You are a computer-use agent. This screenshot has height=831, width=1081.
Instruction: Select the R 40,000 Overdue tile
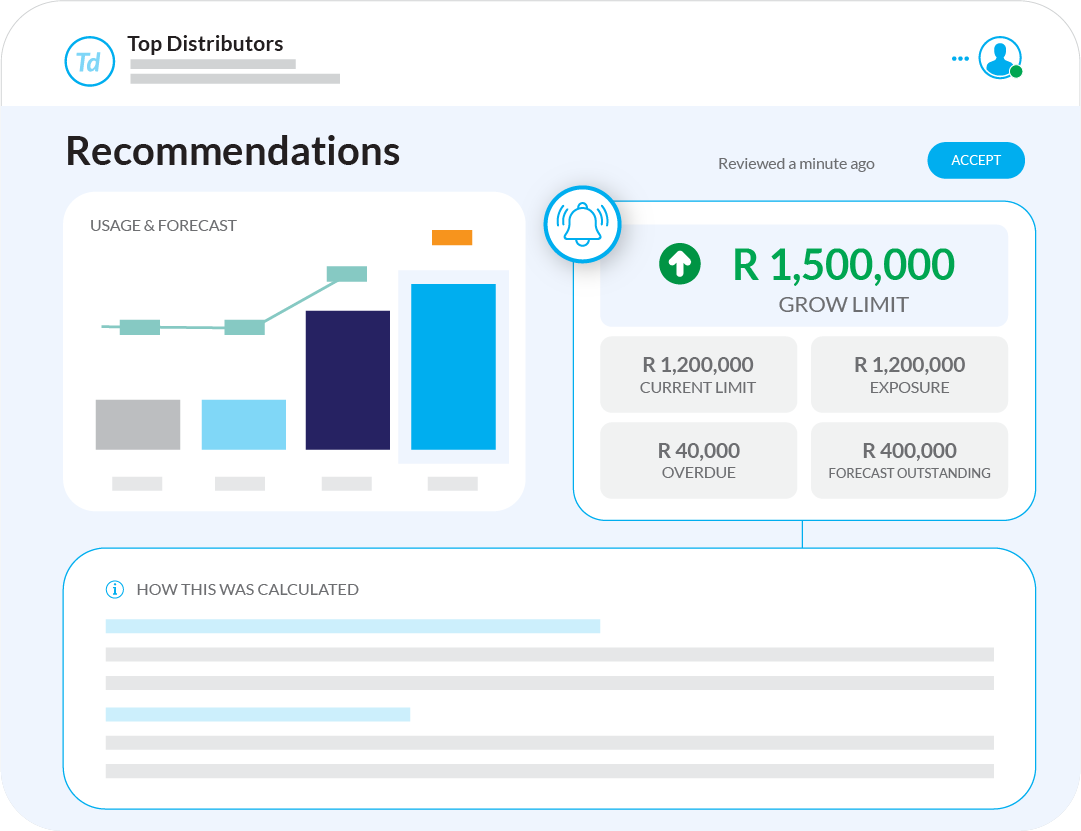pos(698,460)
